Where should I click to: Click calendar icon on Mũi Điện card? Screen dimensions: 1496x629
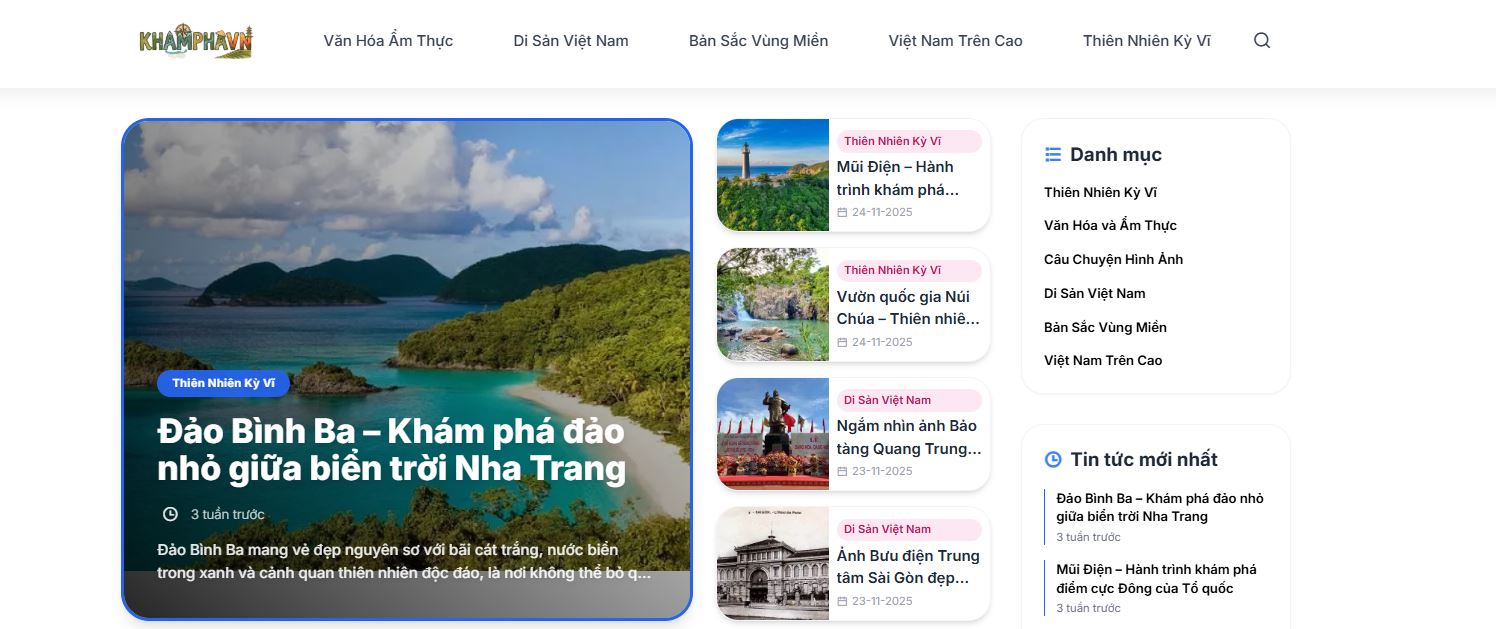click(x=842, y=212)
